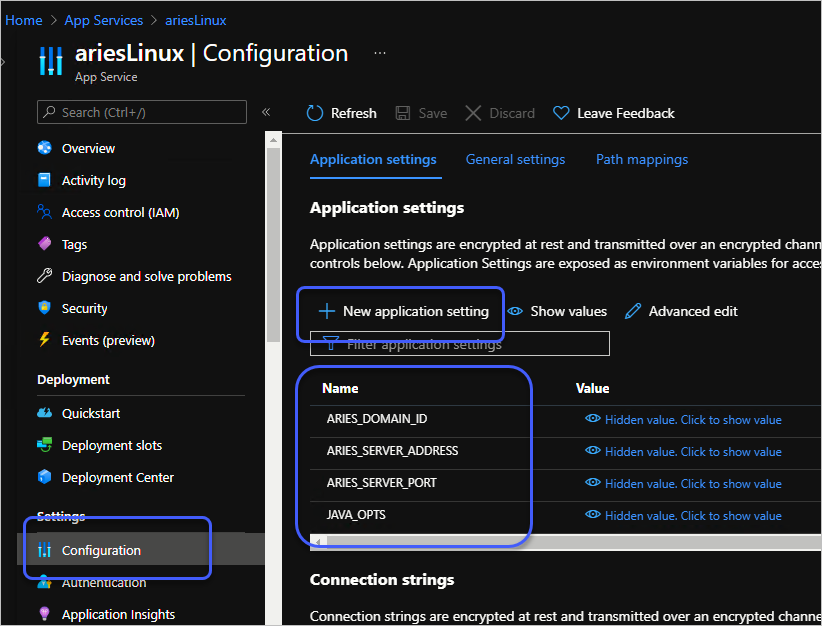
Task: Reveal hidden value for ARIES_DOMAIN_ID
Action: [x=683, y=419]
